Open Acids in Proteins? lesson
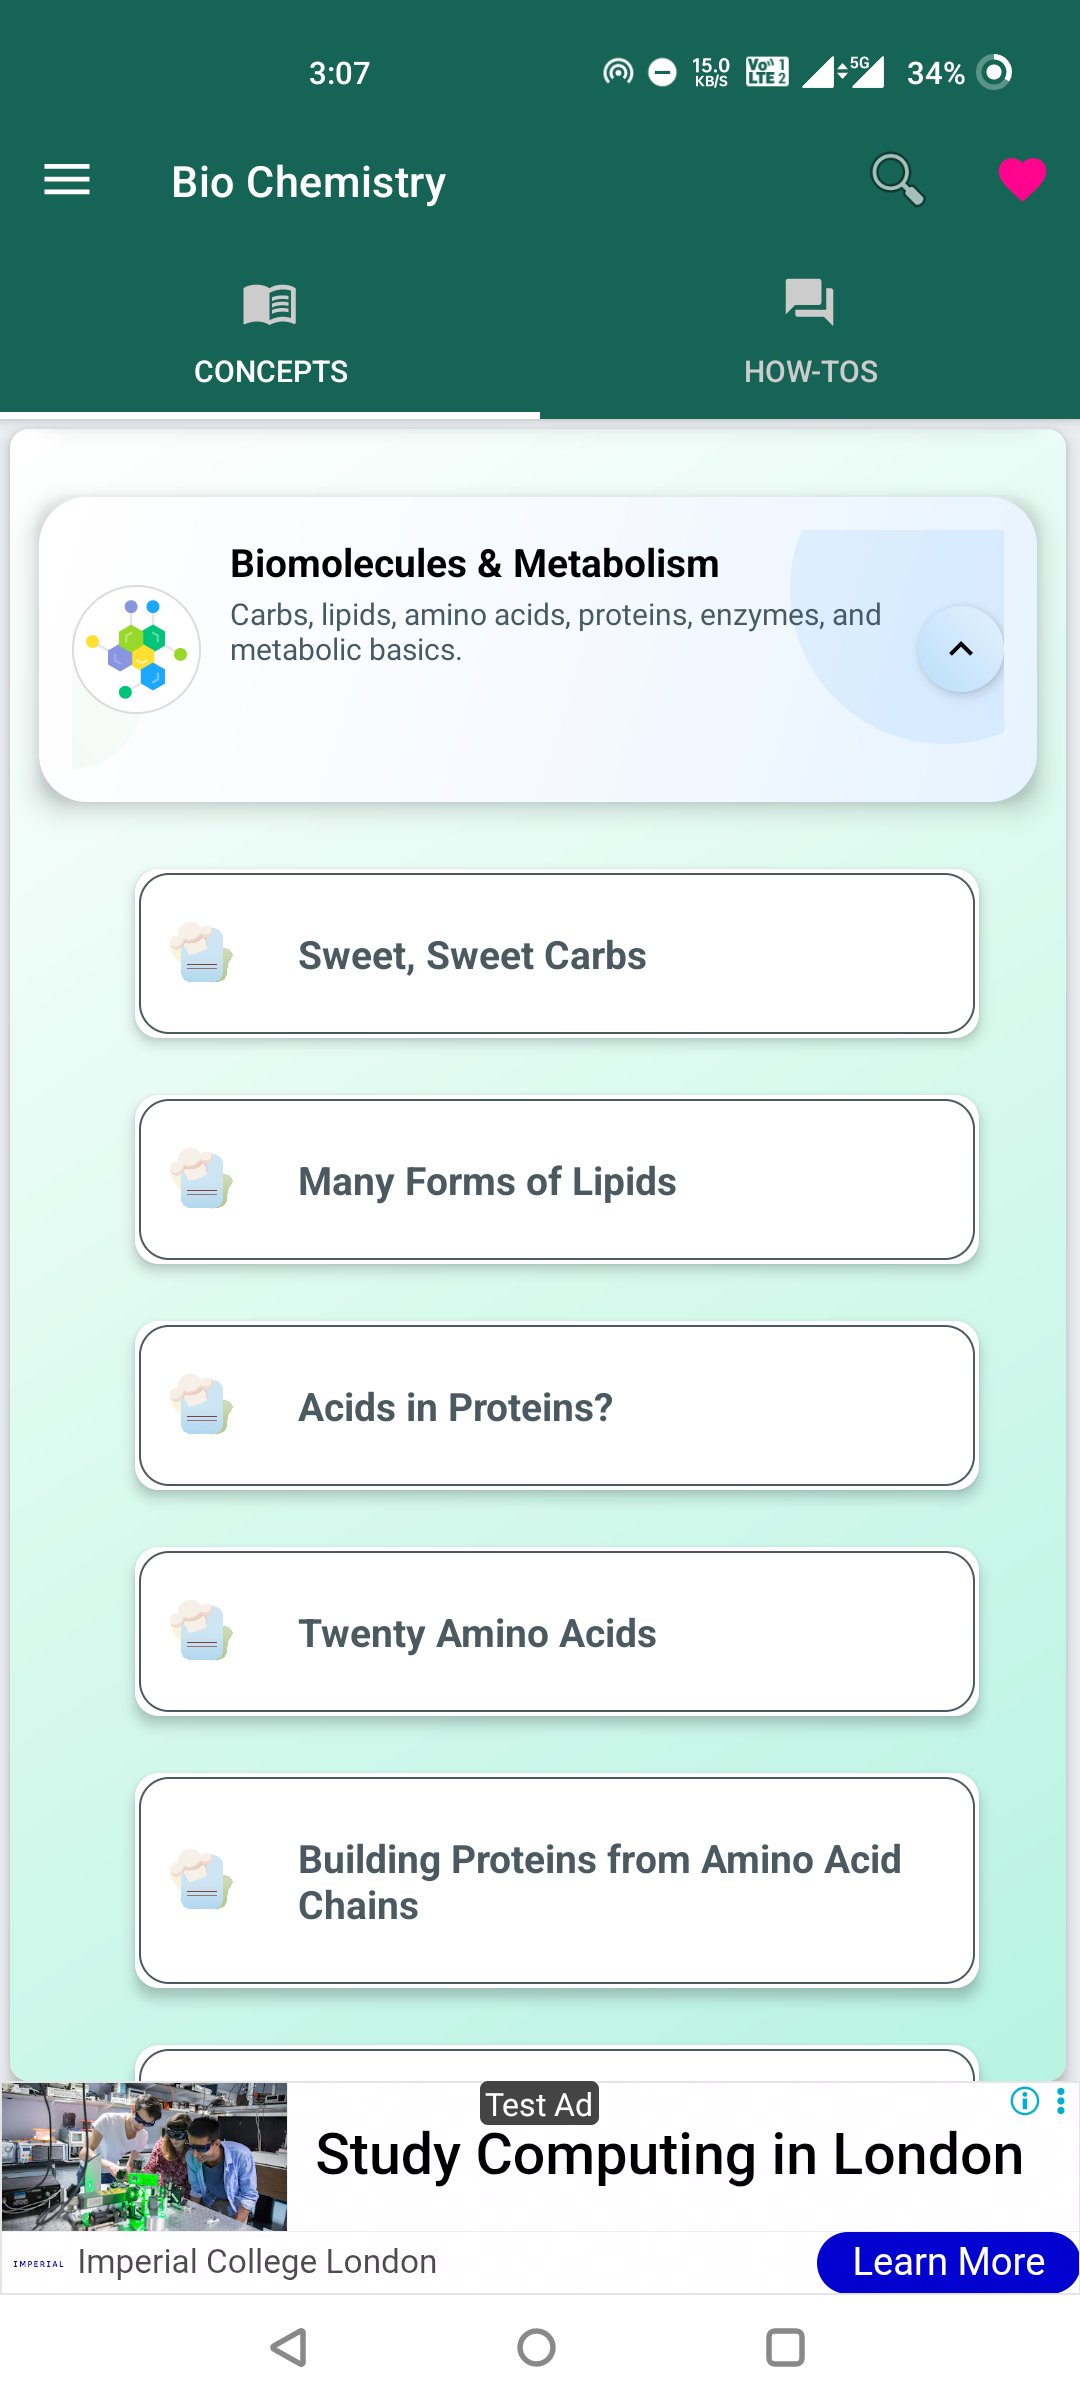1080x2400 pixels. tap(557, 1406)
